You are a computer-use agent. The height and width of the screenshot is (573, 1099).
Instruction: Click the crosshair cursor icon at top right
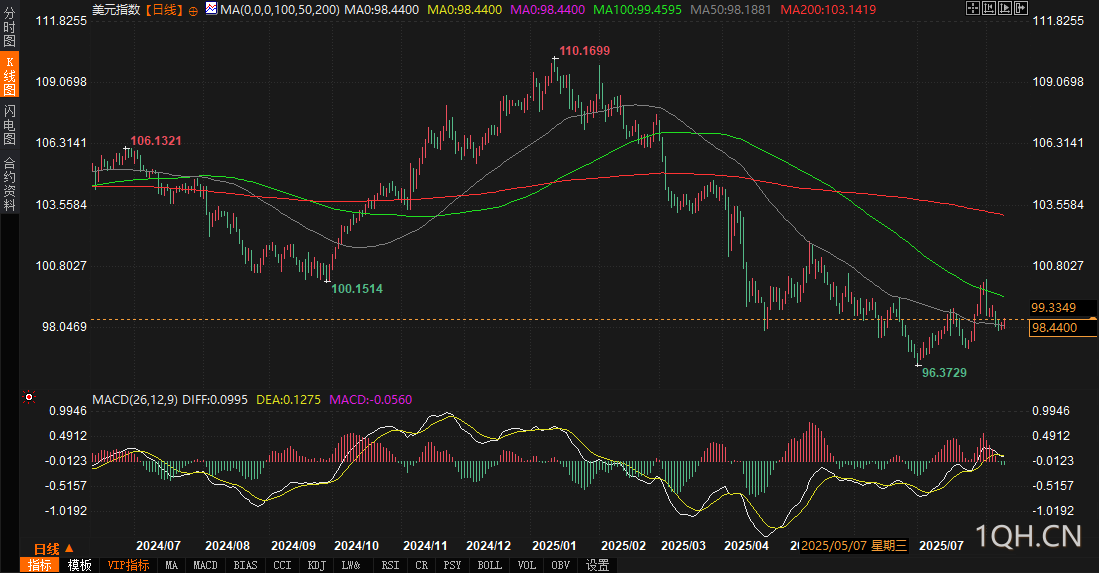pyautogui.click(x=974, y=9)
